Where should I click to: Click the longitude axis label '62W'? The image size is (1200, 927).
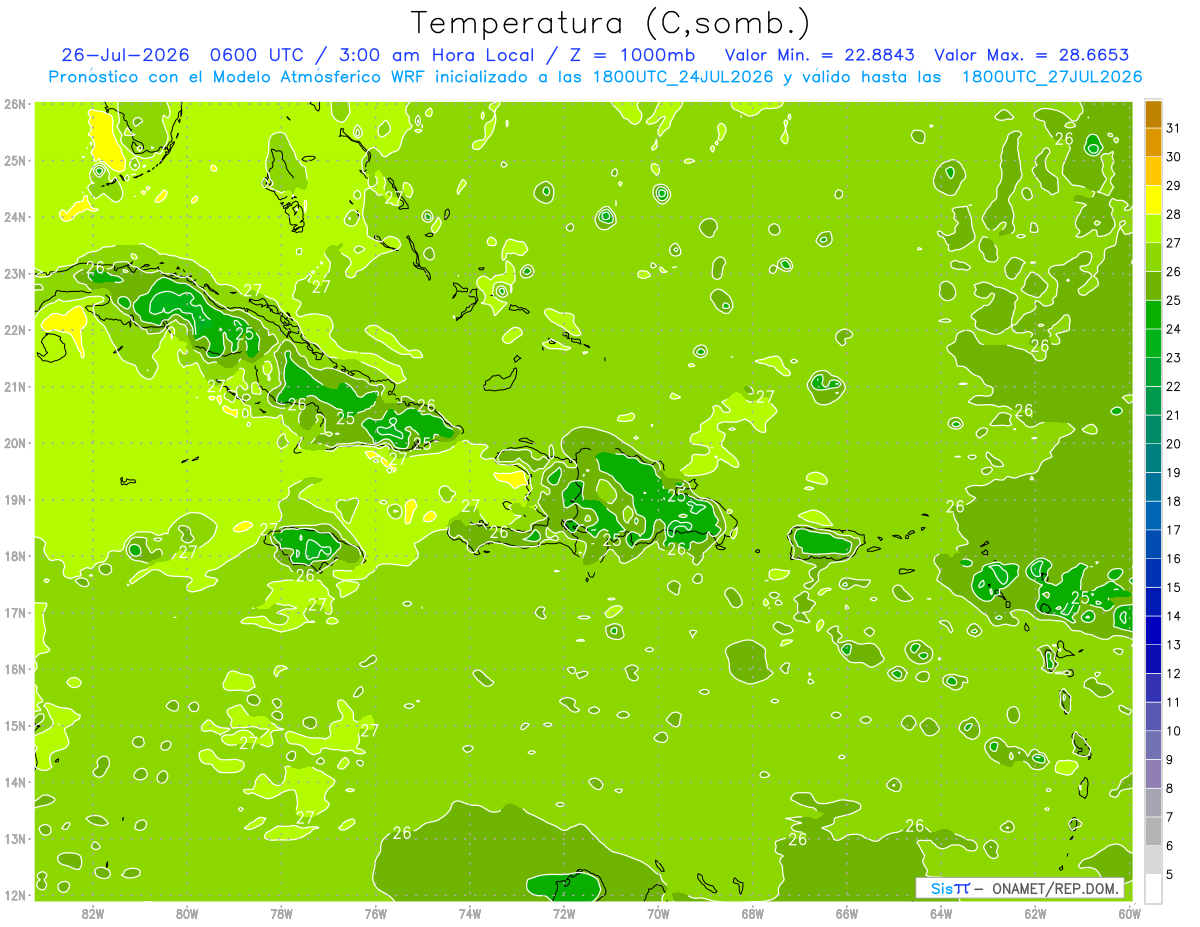pyautogui.click(x=1035, y=913)
